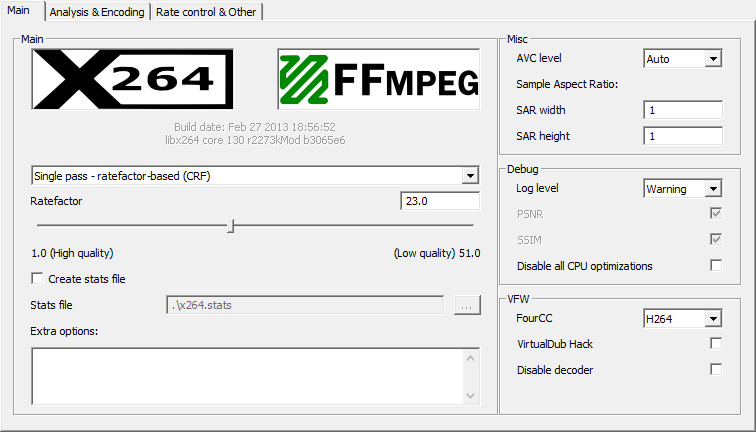This screenshot has height=432, width=756.
Task: Click the SAR height input field
Action: (683, 136)
